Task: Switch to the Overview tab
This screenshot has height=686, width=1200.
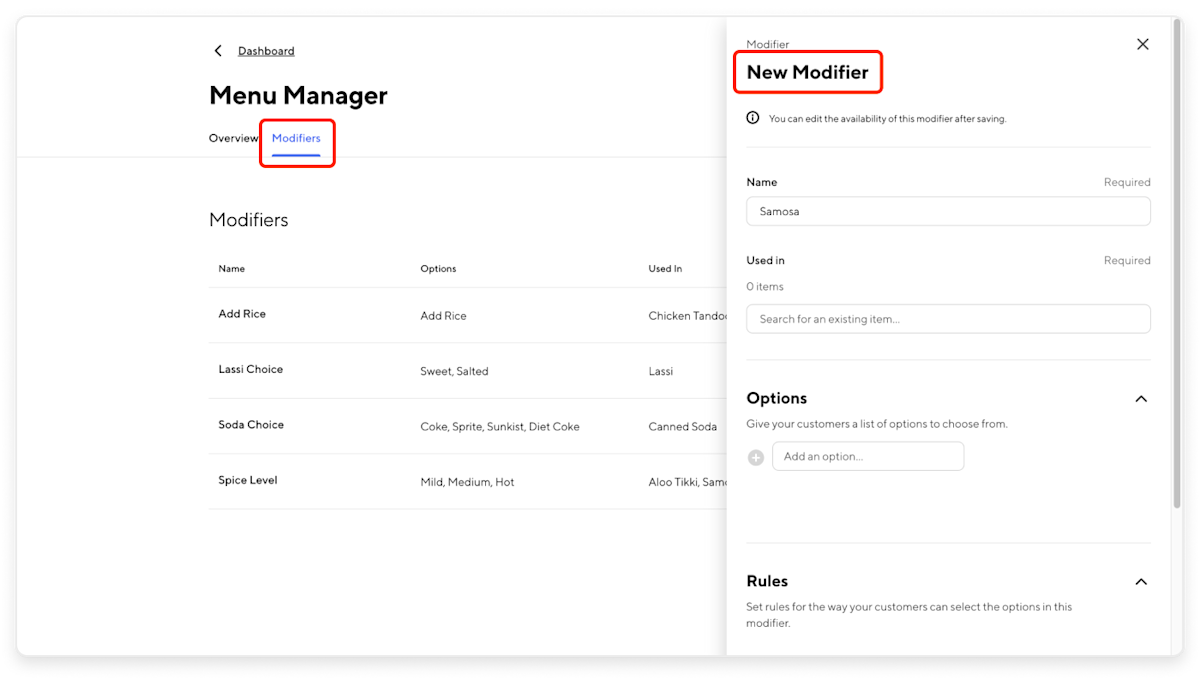Action: pyautogui.click(x=233, y=138)
